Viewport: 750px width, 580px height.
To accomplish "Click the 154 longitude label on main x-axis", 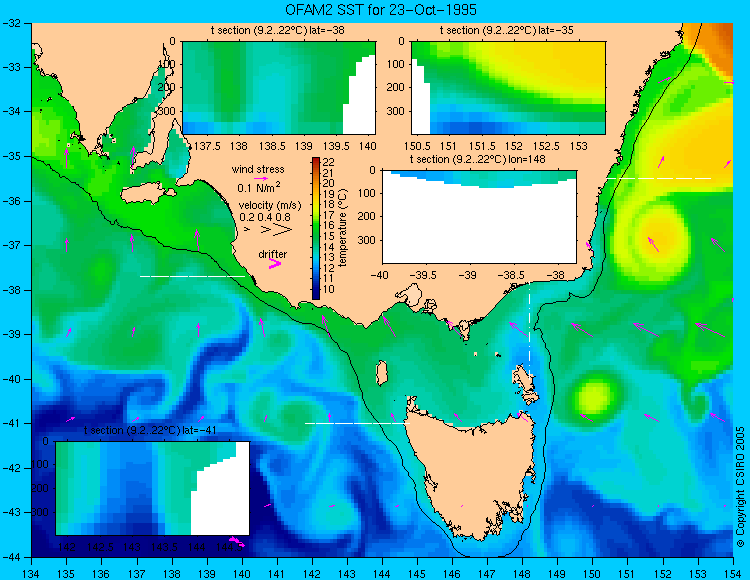I will pos(733,573).
